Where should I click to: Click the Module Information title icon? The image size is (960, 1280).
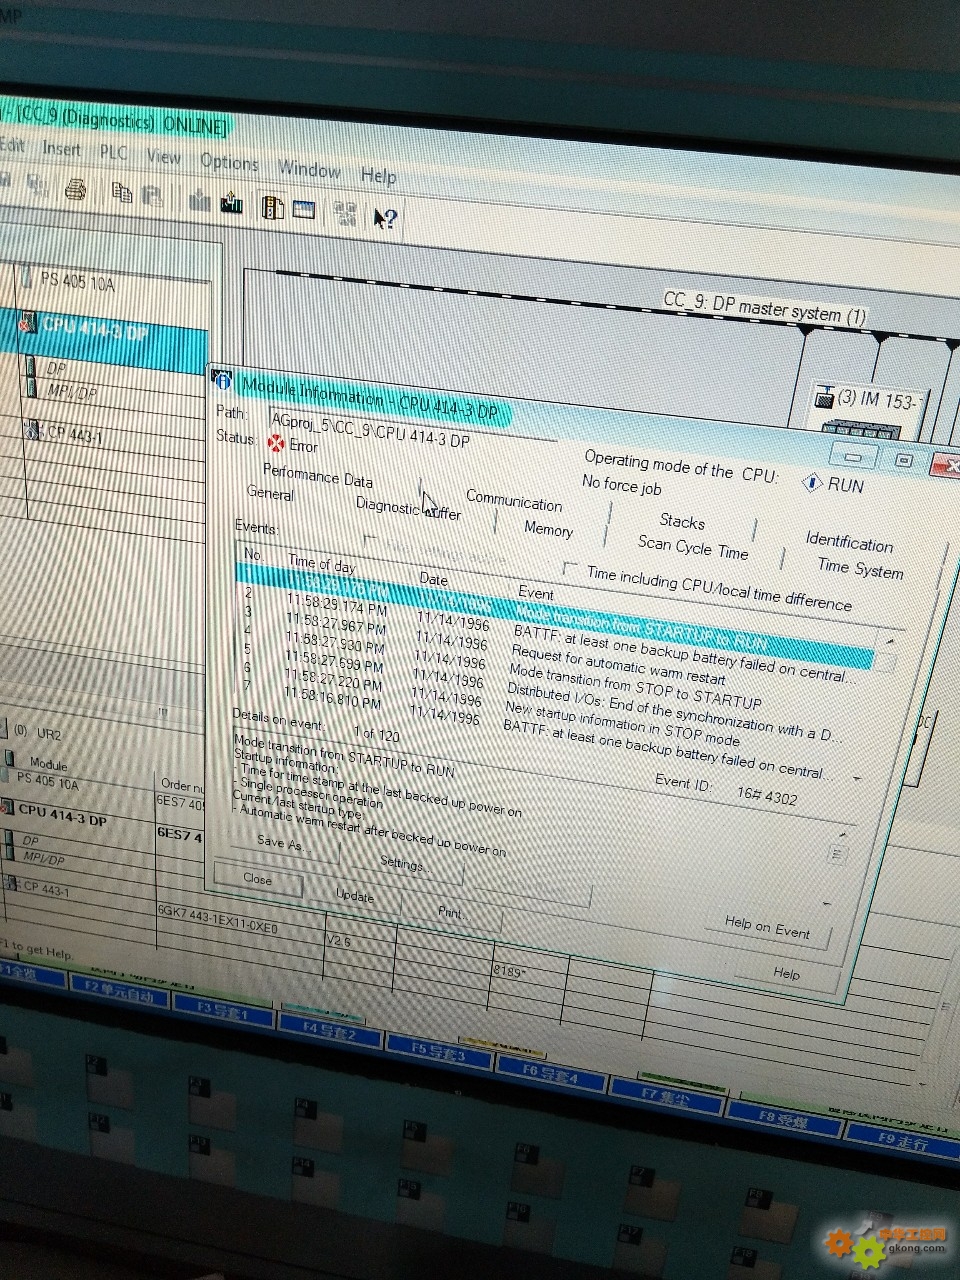[x=222, y=381]
